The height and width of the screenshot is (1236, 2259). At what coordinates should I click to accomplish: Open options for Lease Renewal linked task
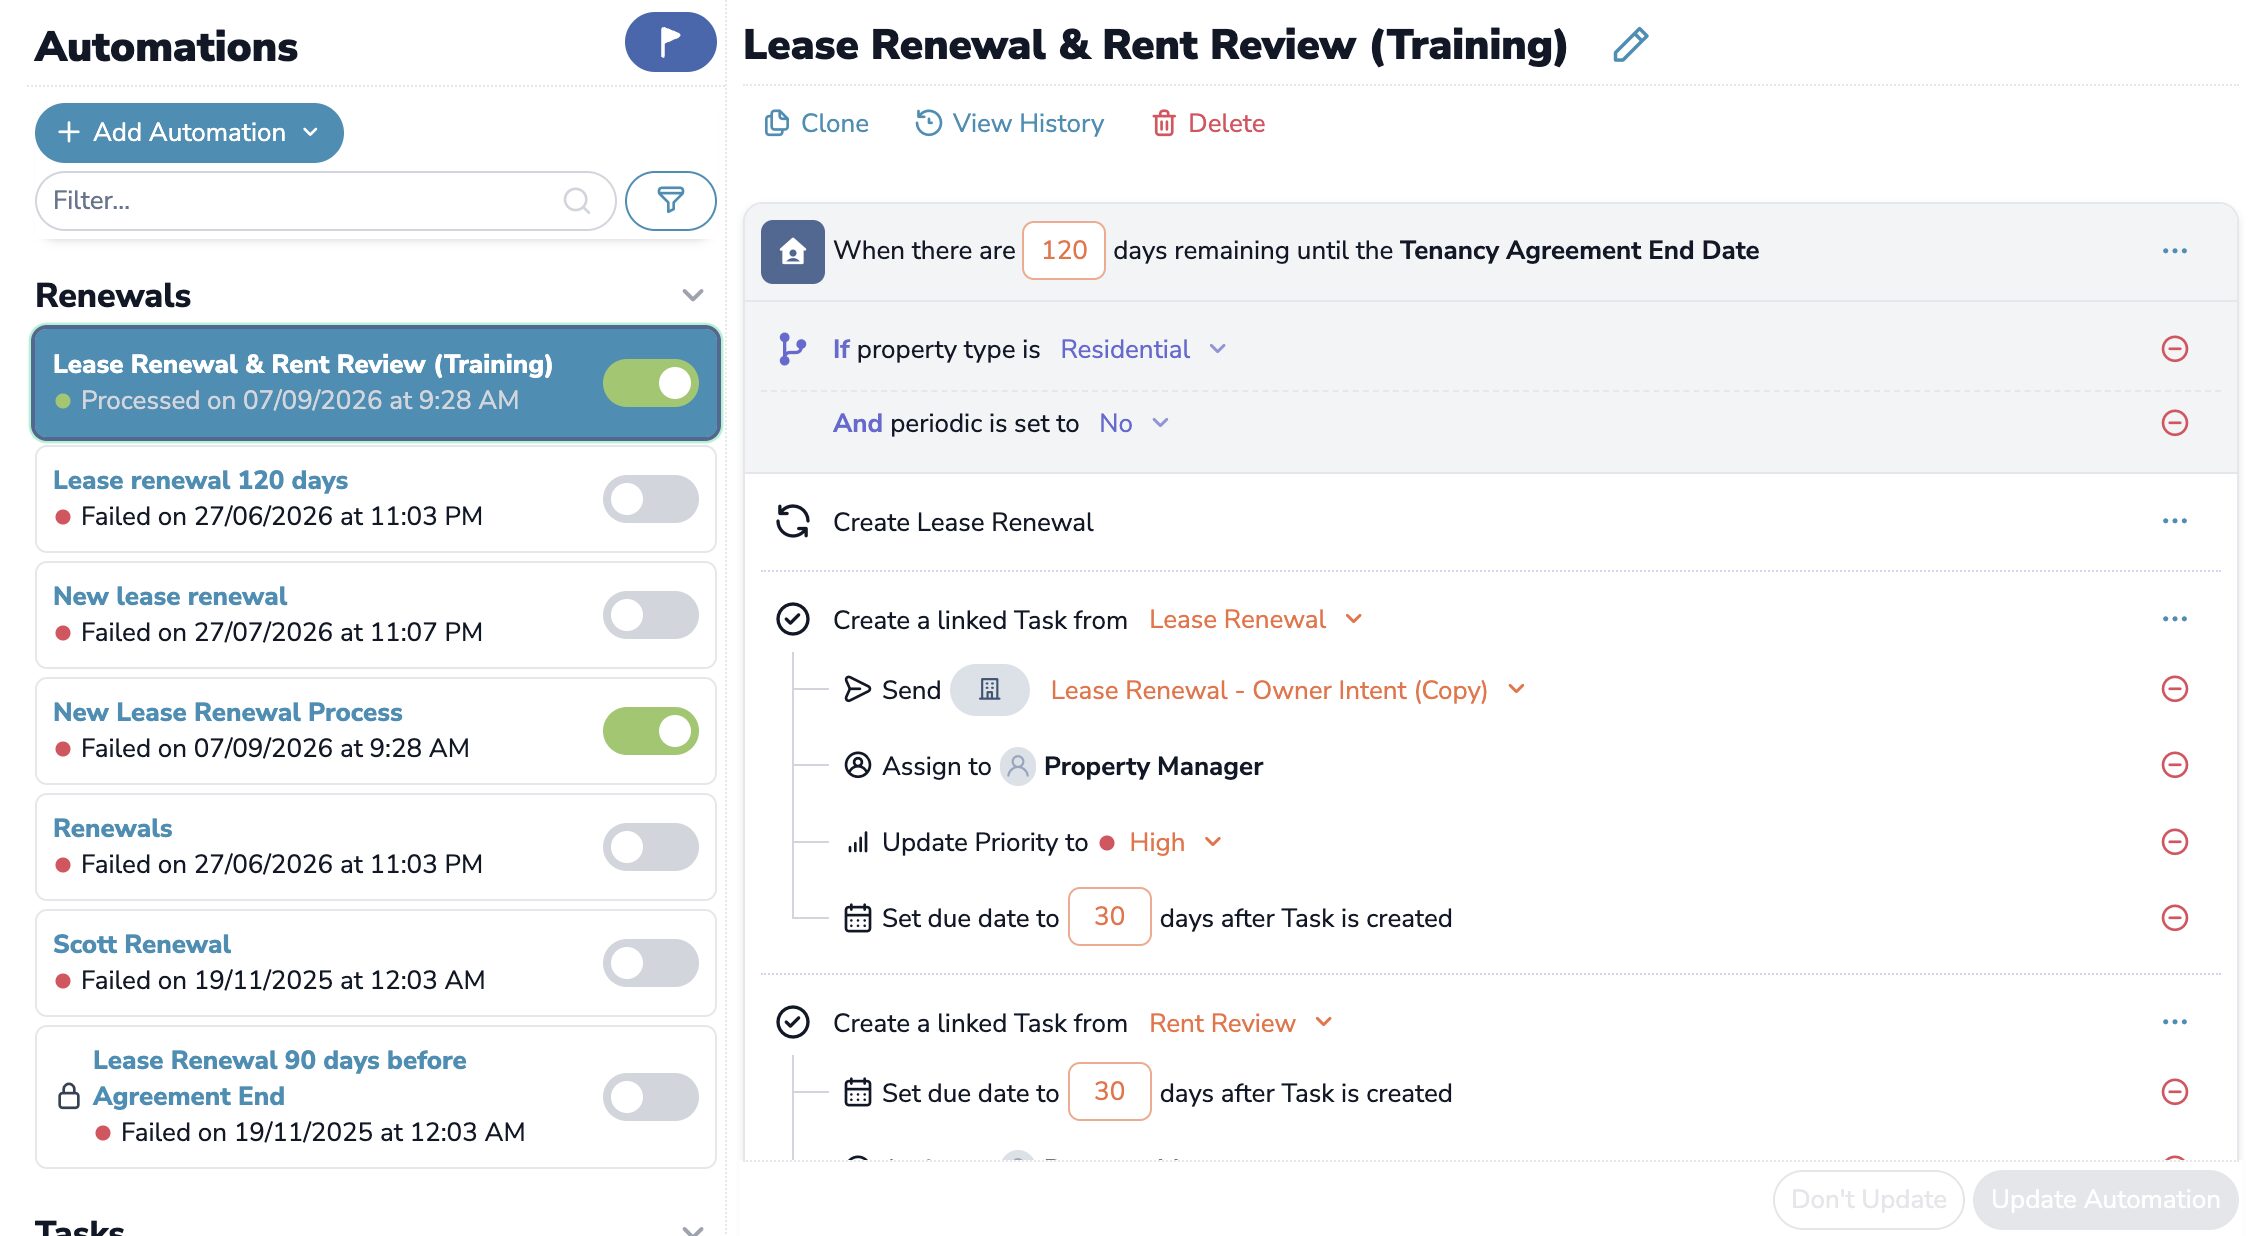click(2174, 619)
